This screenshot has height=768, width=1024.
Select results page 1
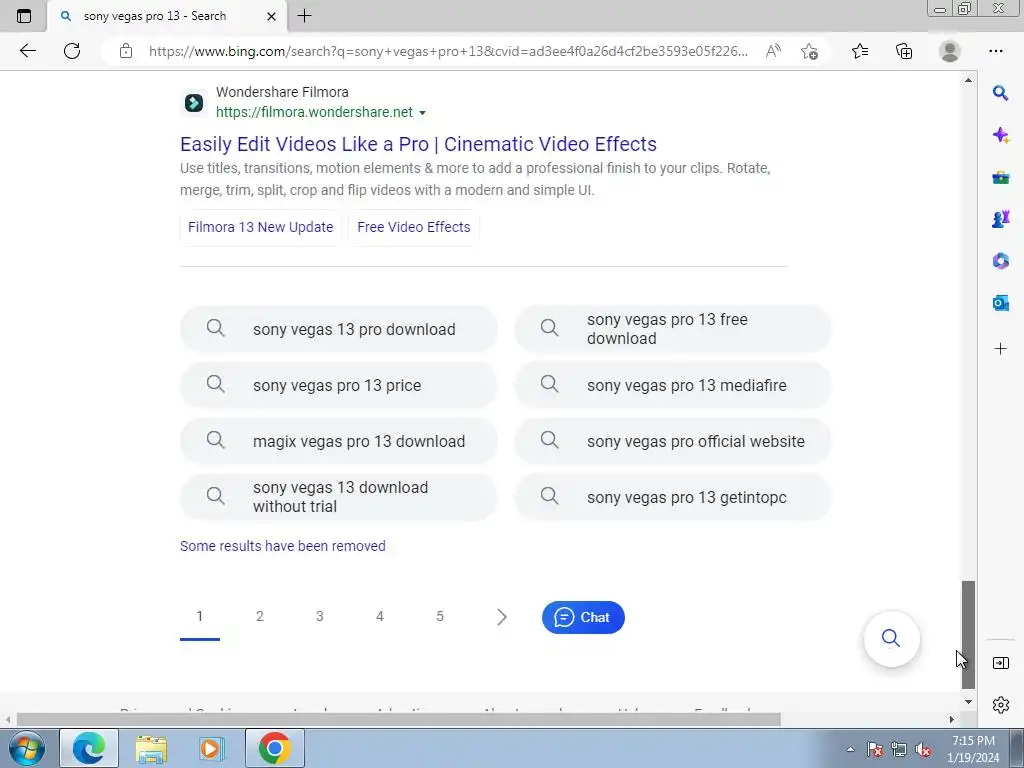point(200,616)
